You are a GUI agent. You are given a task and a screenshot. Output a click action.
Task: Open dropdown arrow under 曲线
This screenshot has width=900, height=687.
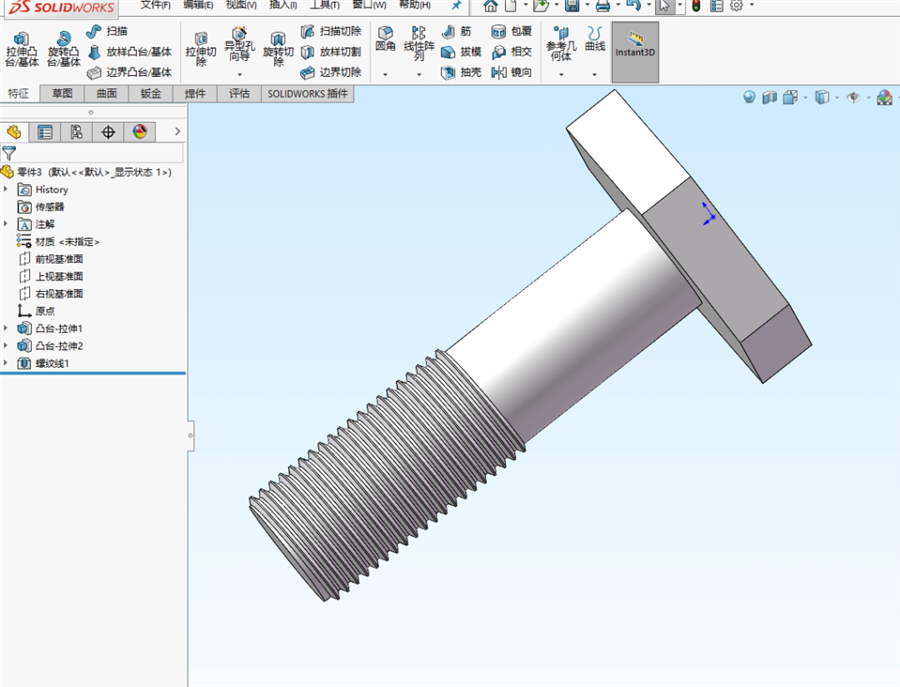click(x=595, y=75)
